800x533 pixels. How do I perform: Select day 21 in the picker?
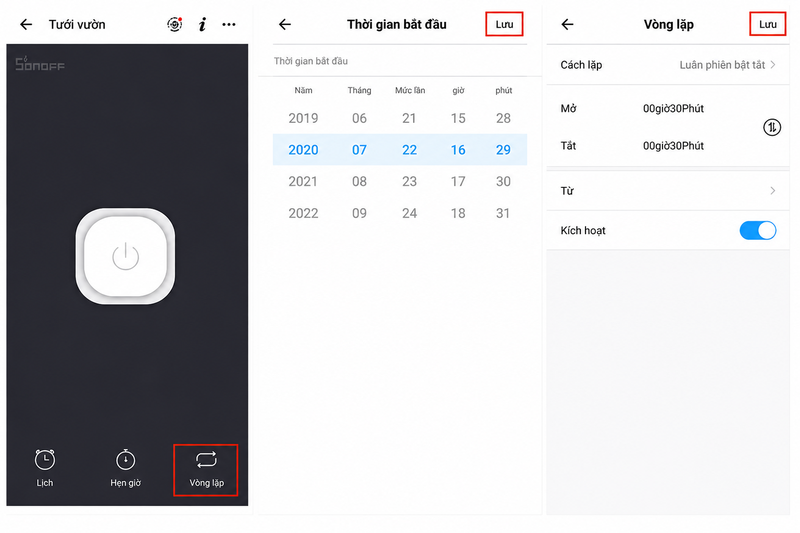click(x=409, y=118)
